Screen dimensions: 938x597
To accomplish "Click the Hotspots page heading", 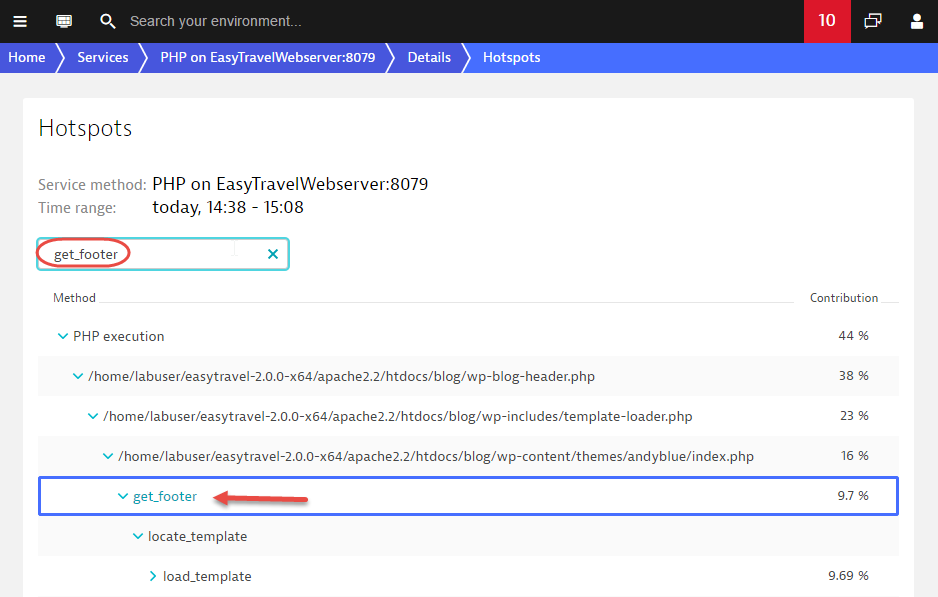I will [85, 129].
